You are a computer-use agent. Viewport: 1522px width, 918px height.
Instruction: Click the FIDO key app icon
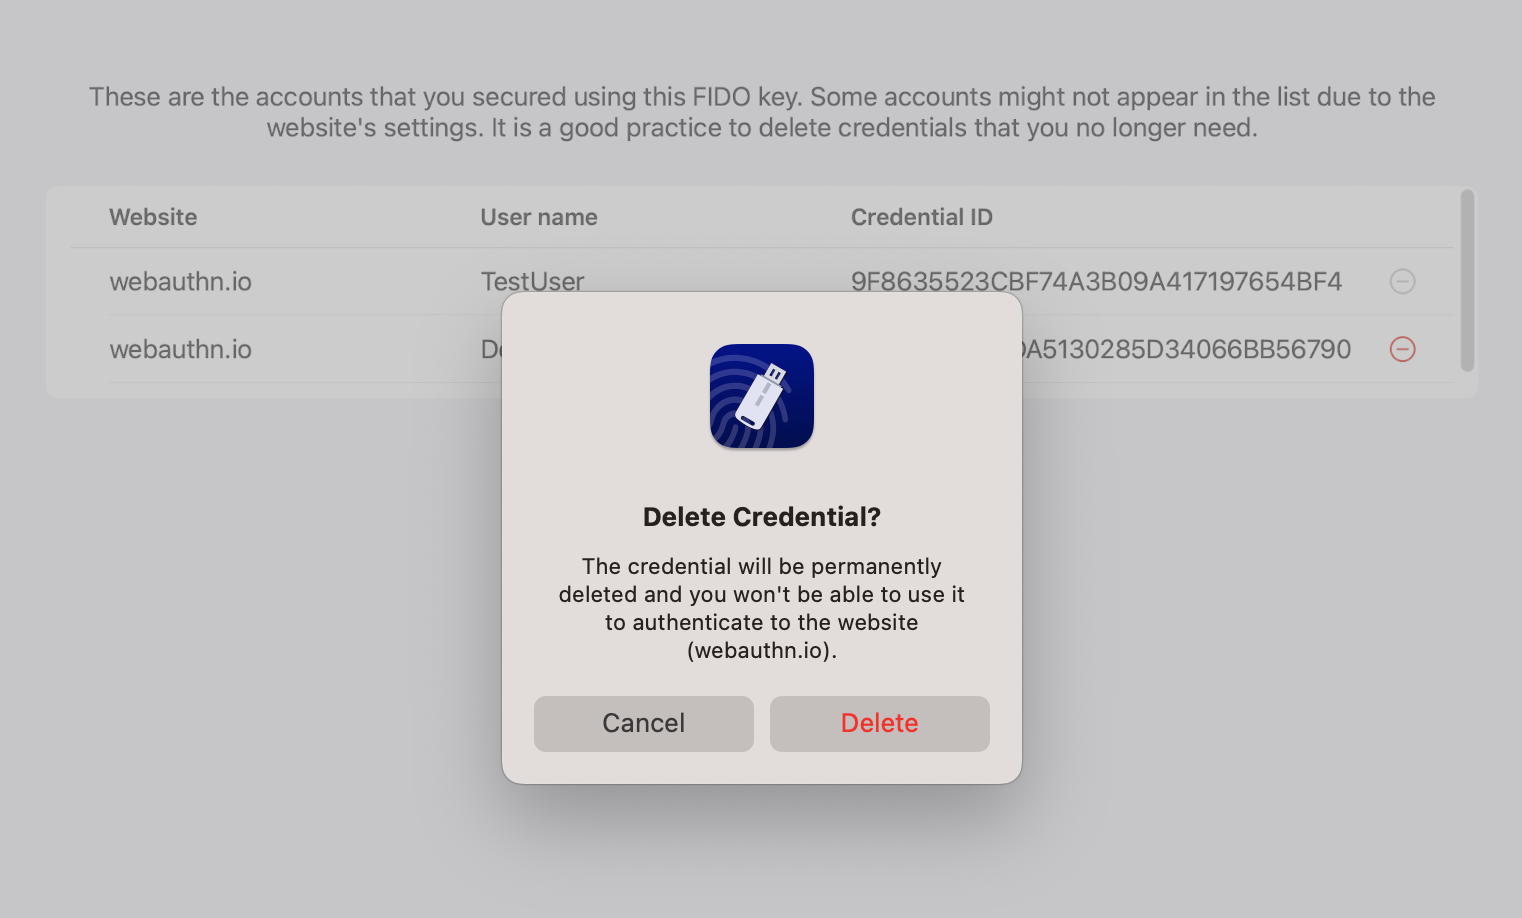click(761, 396)
